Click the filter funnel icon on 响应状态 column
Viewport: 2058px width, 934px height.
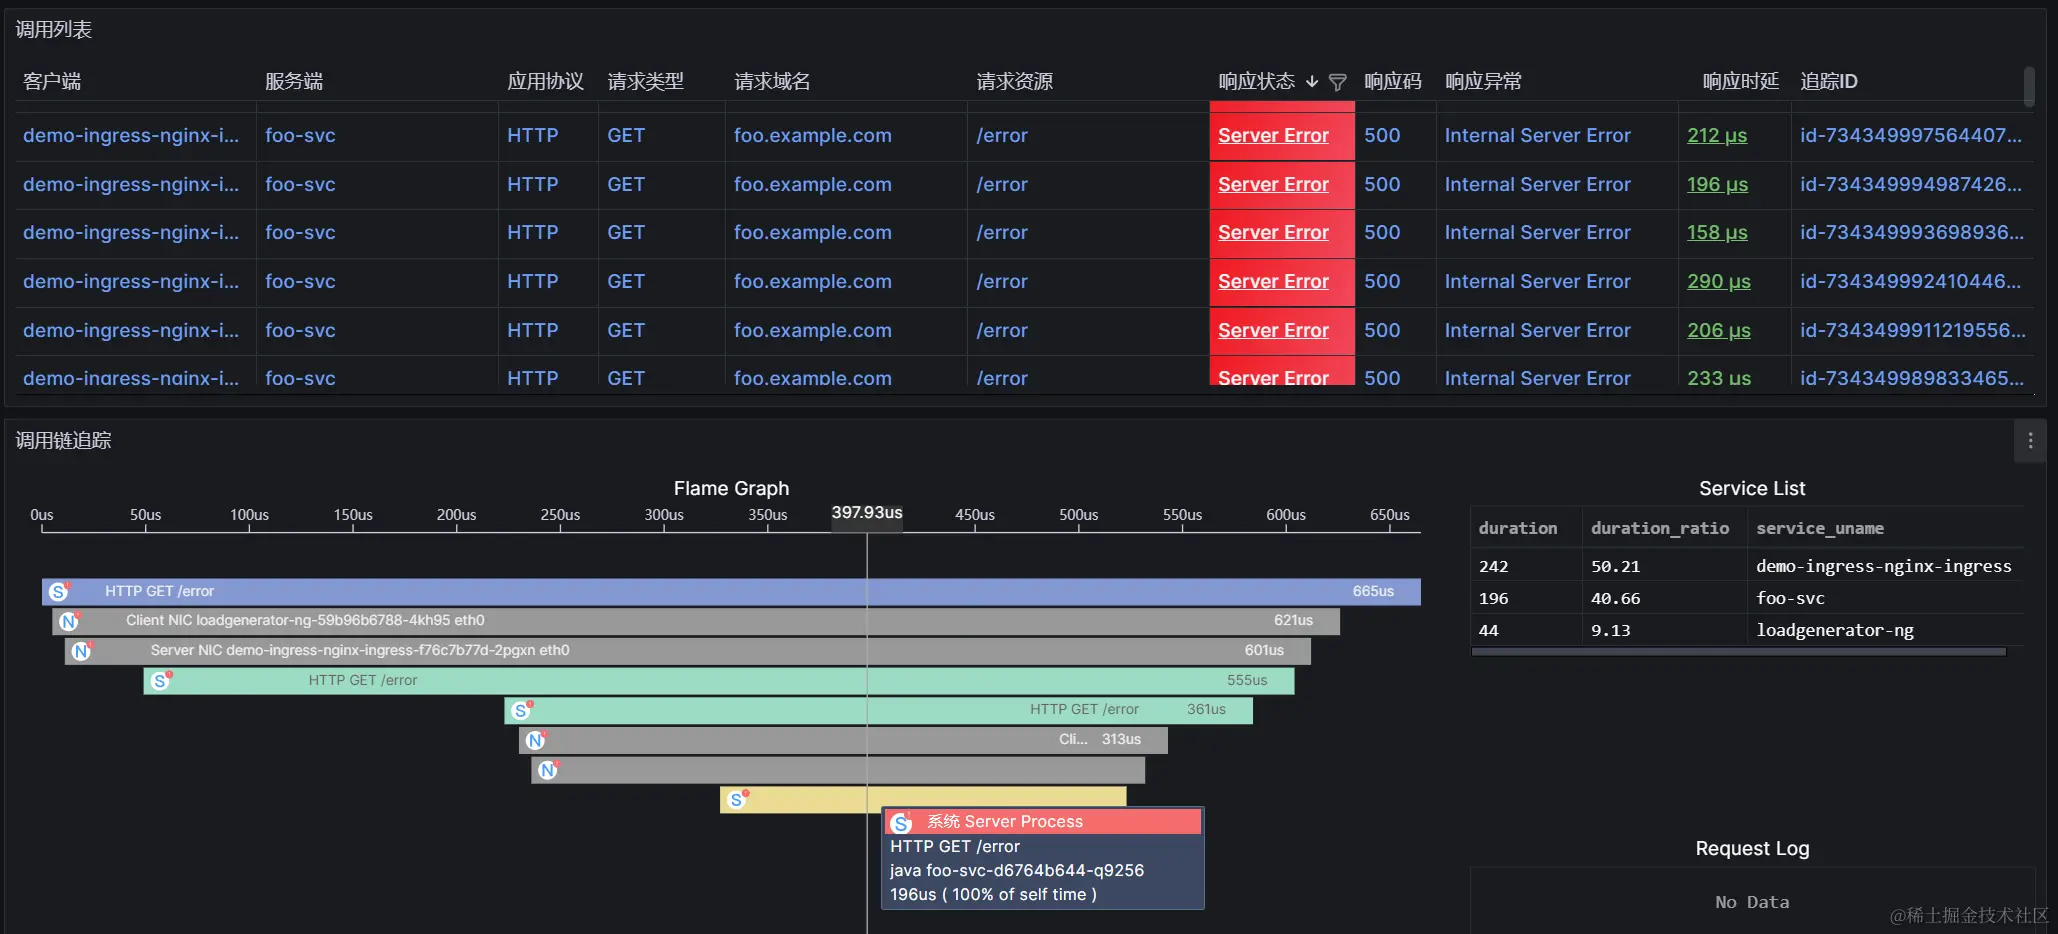coord(1338,82)
